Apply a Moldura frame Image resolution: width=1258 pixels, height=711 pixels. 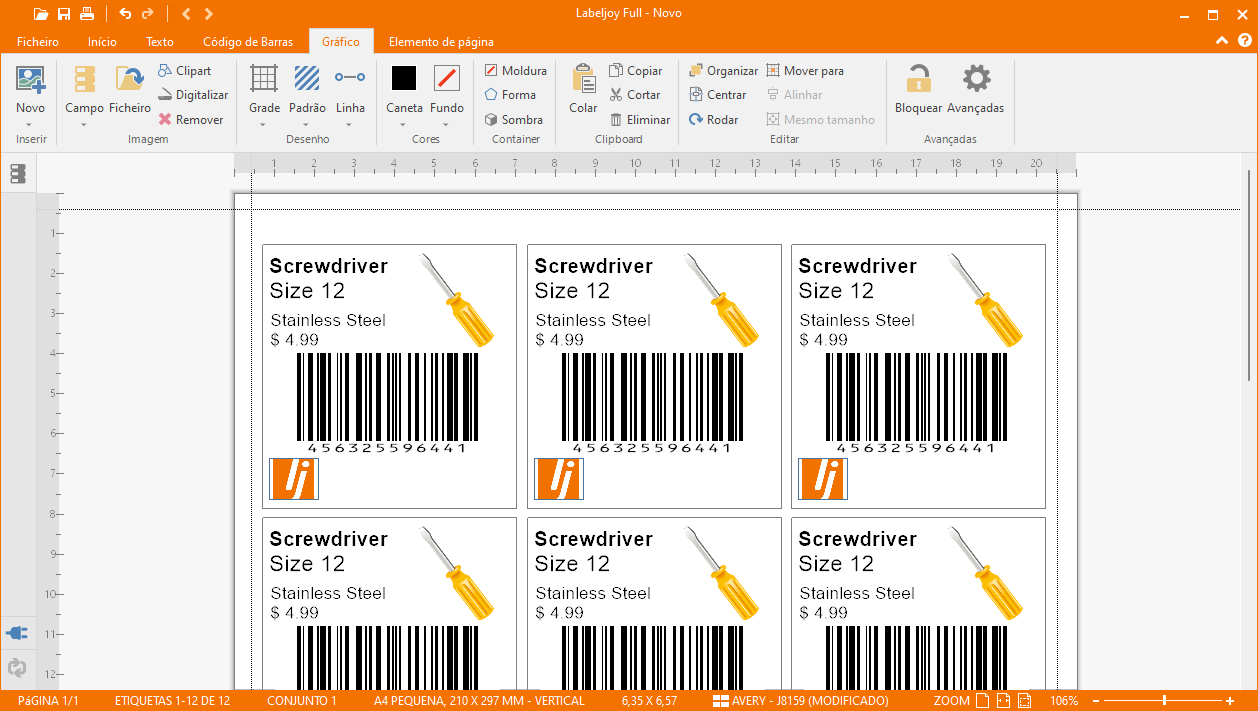tap(515, 71)
